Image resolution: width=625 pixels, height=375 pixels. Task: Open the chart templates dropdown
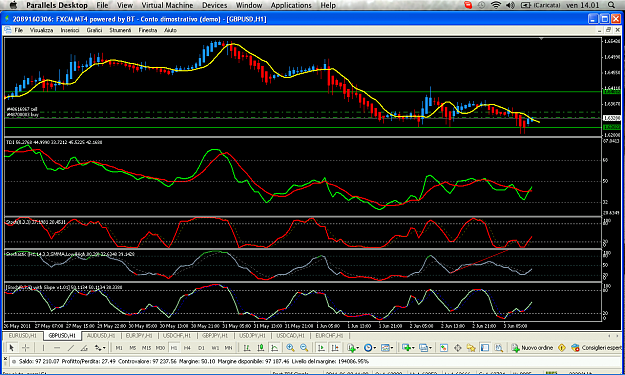(x=387, y=348)
